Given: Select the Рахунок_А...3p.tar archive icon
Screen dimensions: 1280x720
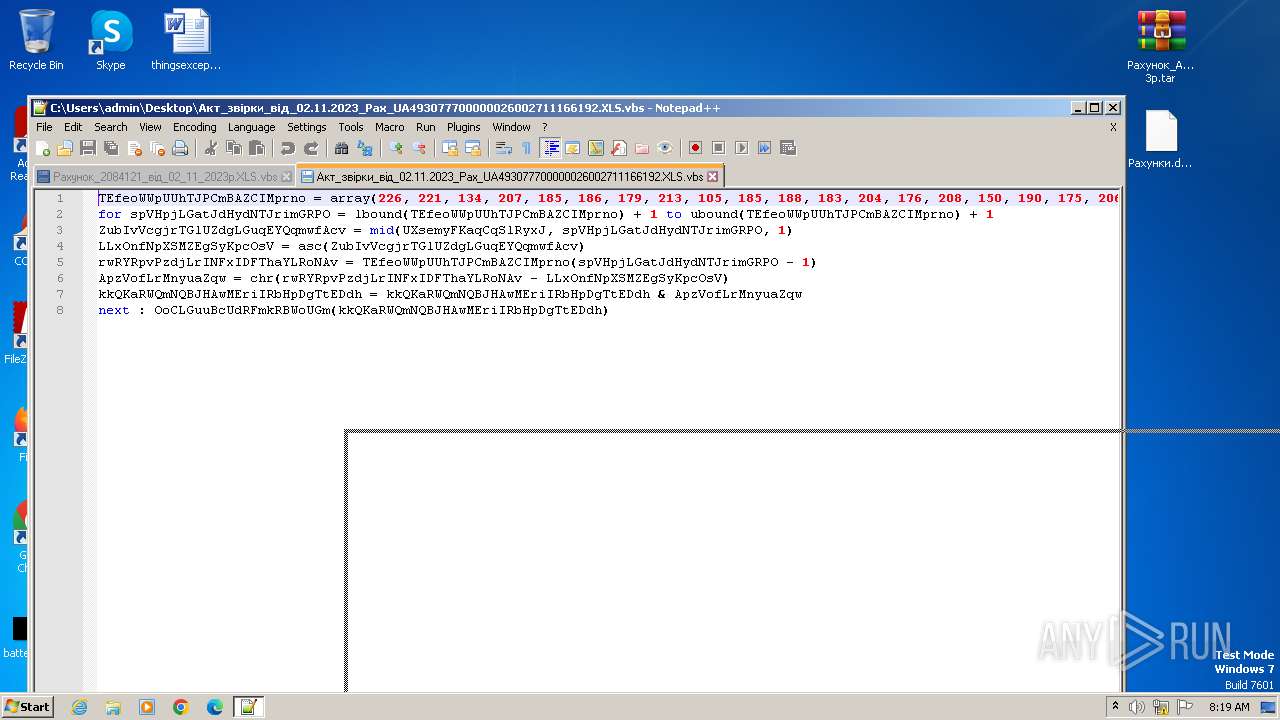Looking at the screenshot, I should point(1161,46).
